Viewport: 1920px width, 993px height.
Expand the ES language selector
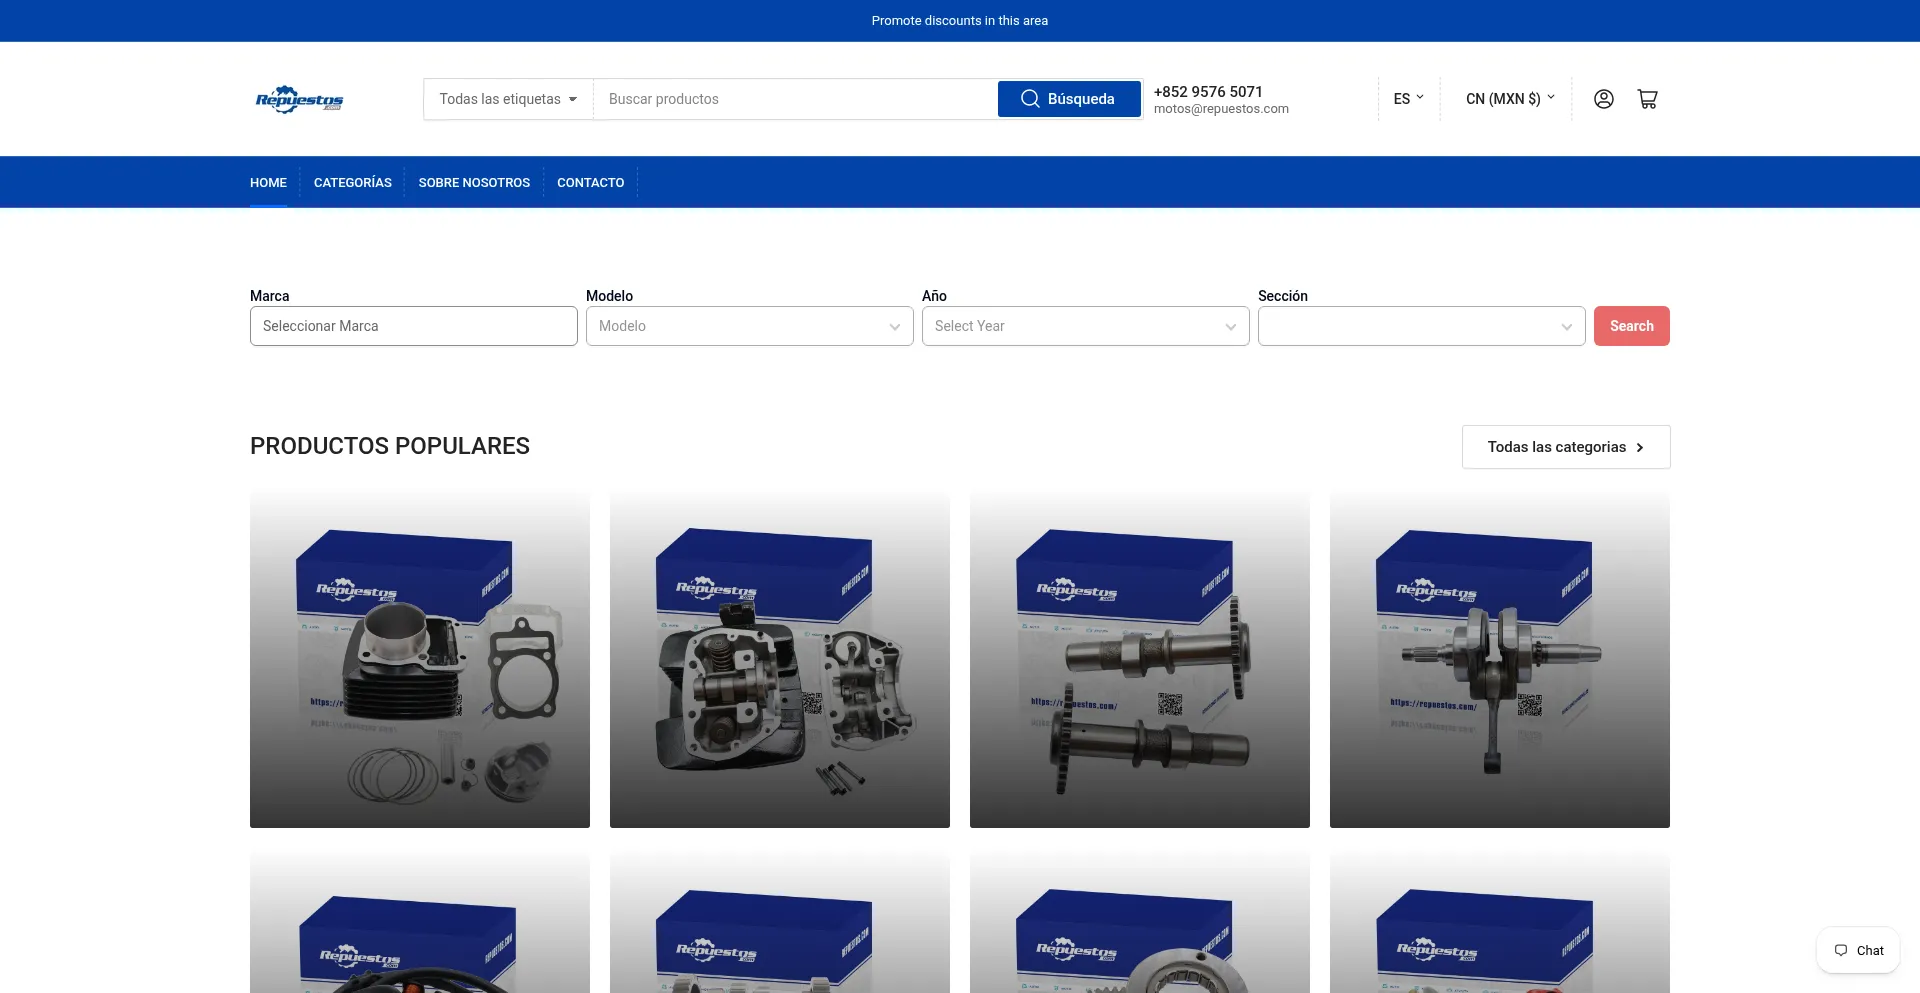coord(1408,99)
